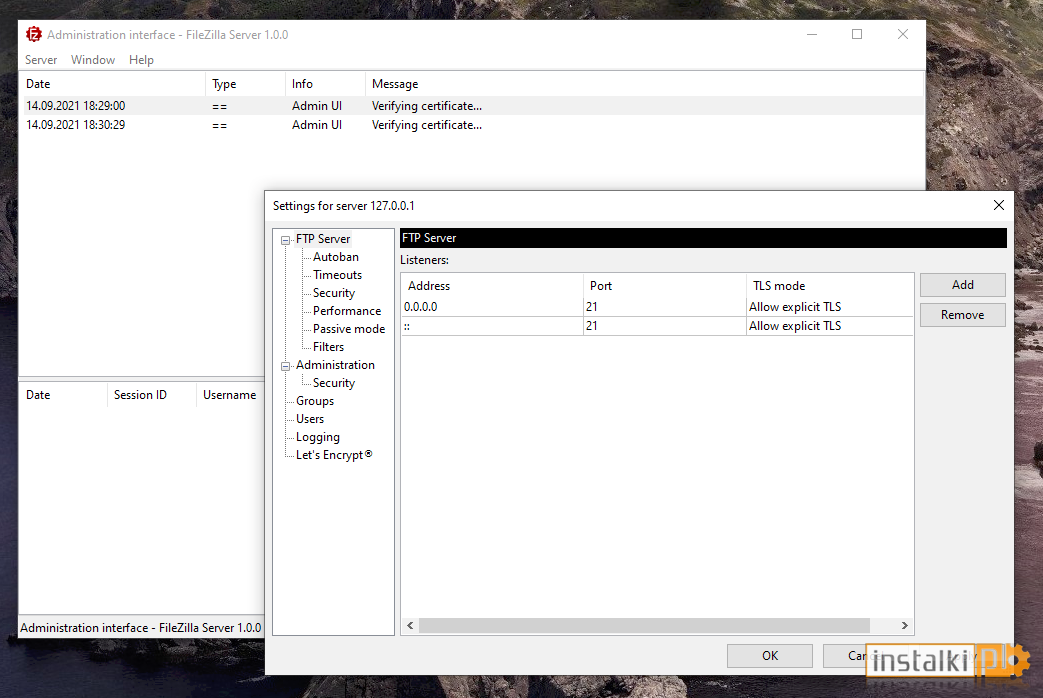The height and width of the screenshot is (698, 1043).
Task: Select the :: IPv6 listener address cell
Action: click(492, 326)
